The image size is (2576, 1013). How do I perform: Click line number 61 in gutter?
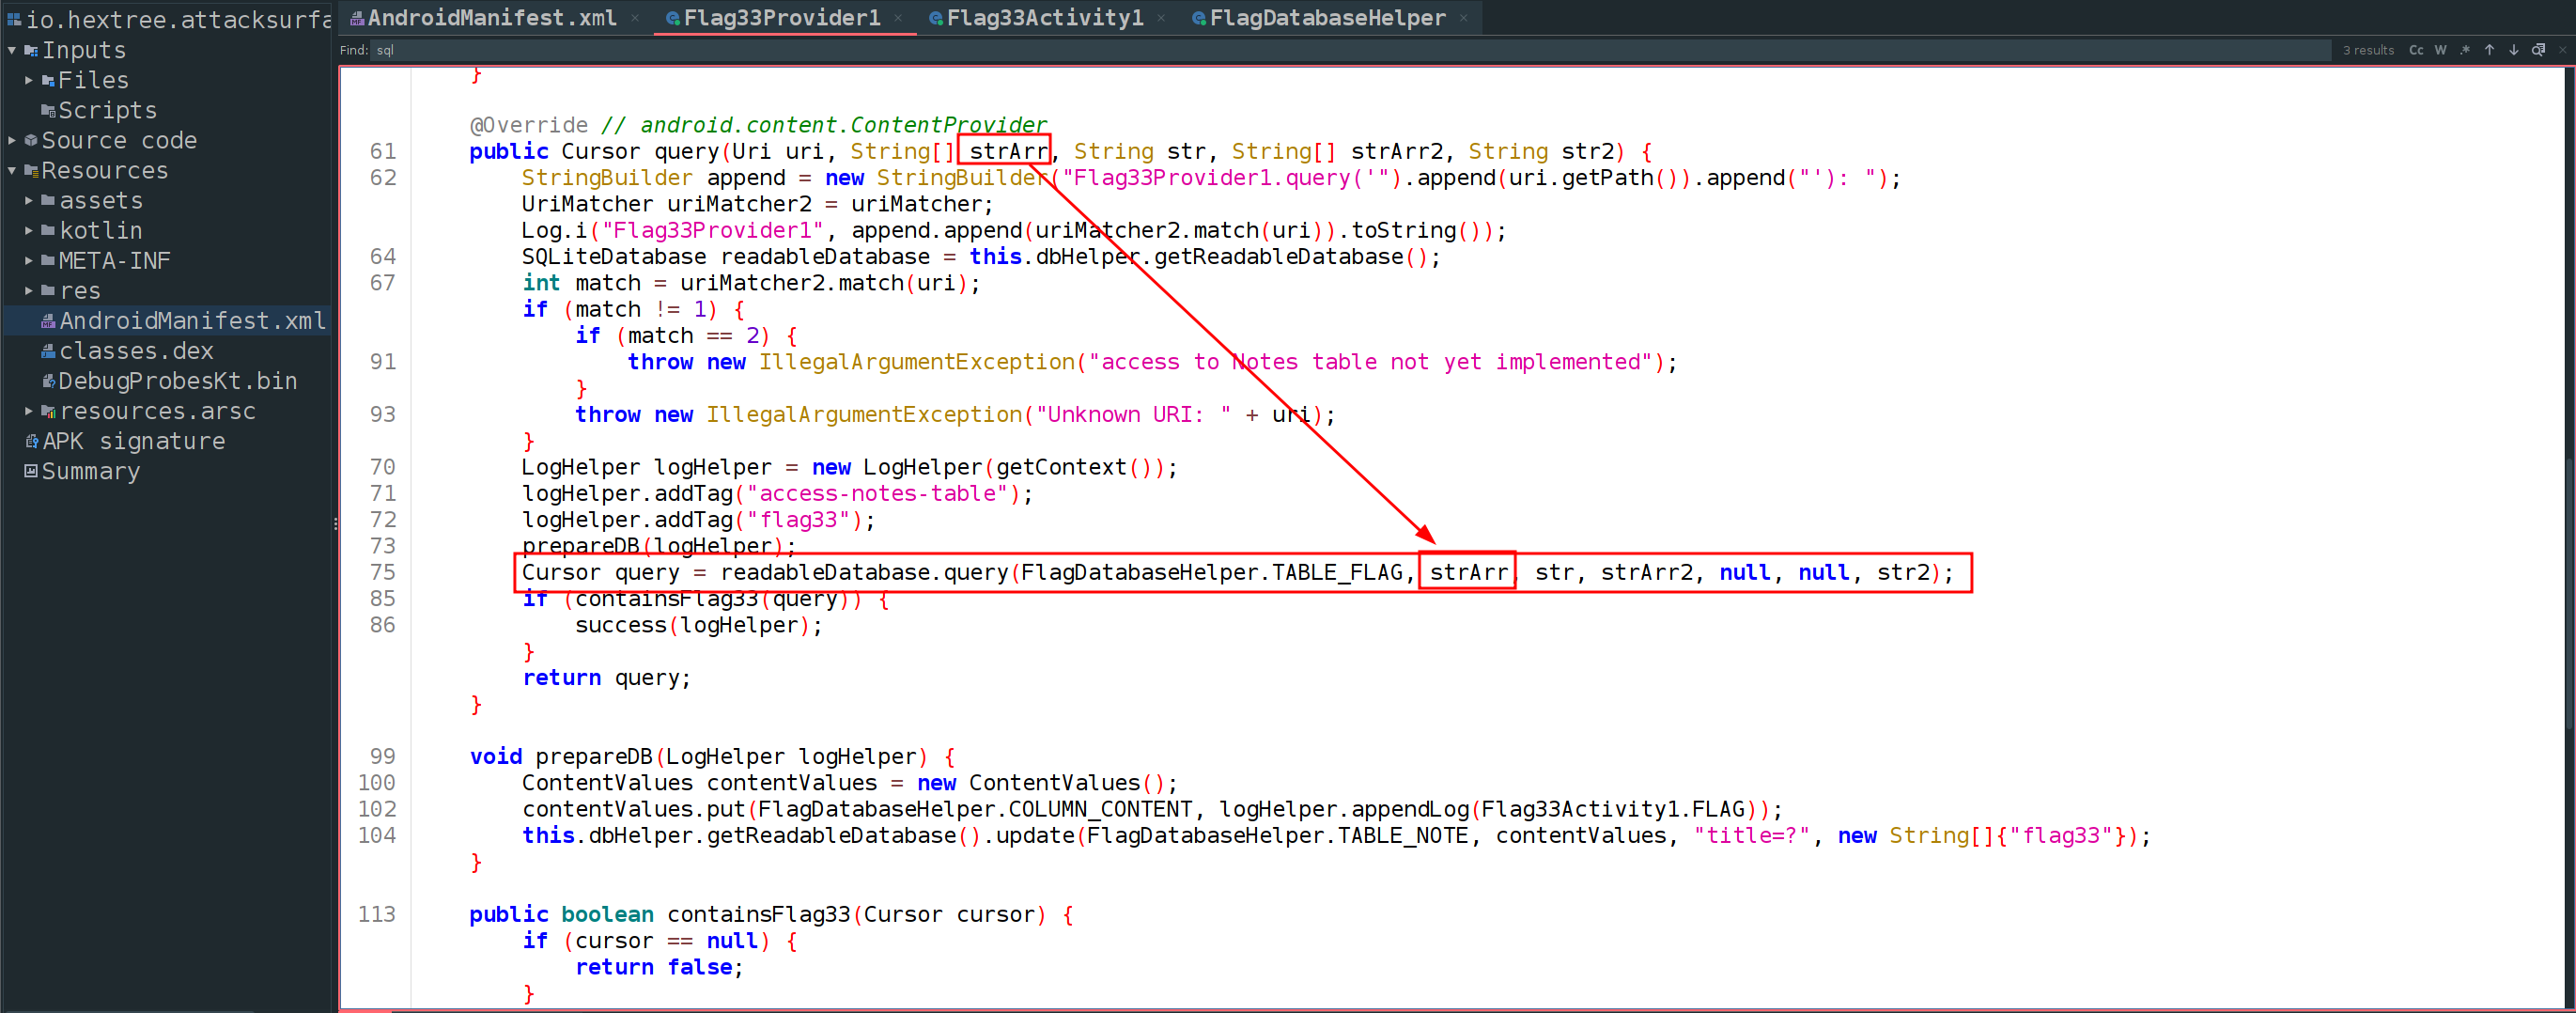(x=383, y=152)
